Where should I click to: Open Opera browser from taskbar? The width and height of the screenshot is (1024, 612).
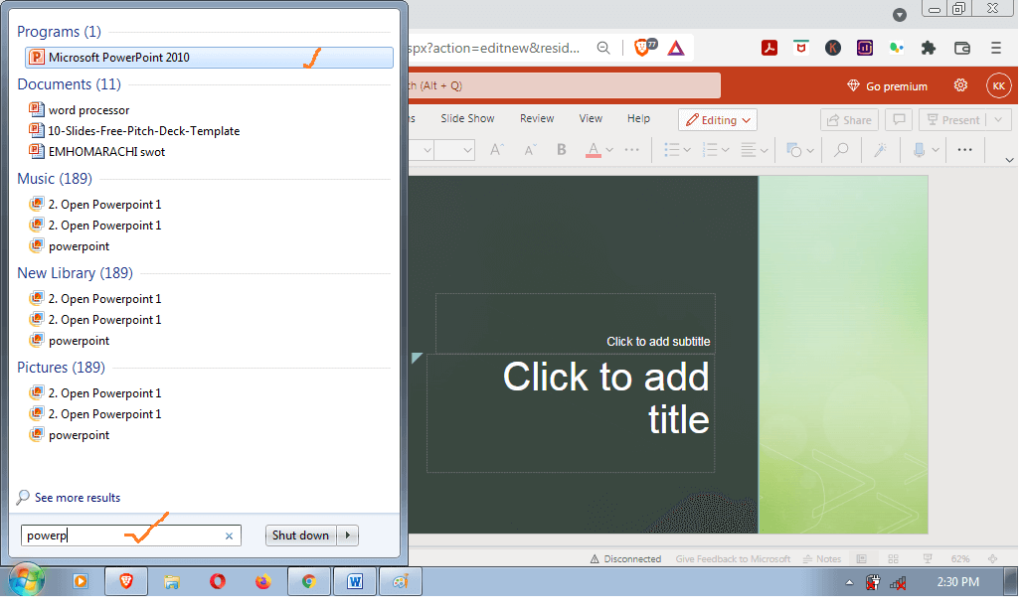pyautogui.click(x=217, y=582)
